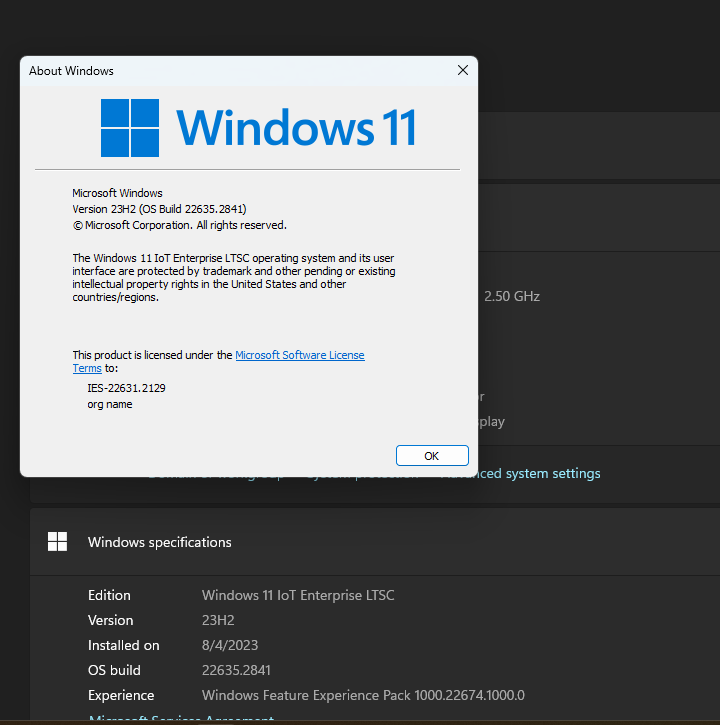Click the Microsoft Windows heading text in dialog
This screenshot has width=720, height=725.
point(117,193)
